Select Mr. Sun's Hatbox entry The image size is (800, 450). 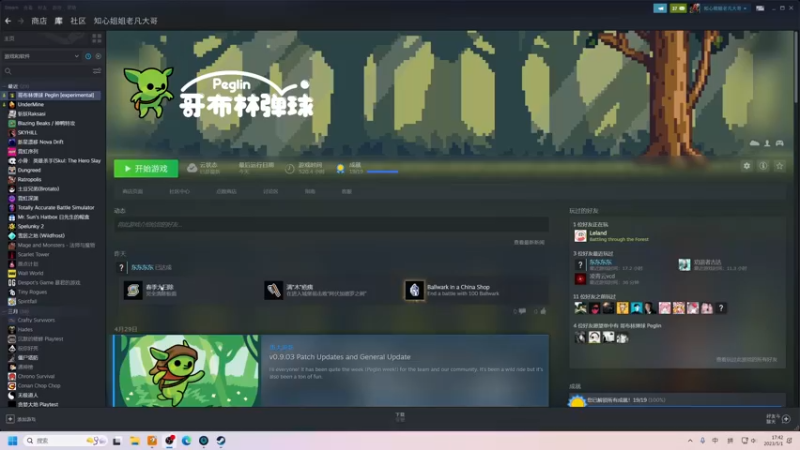point(52,217)
